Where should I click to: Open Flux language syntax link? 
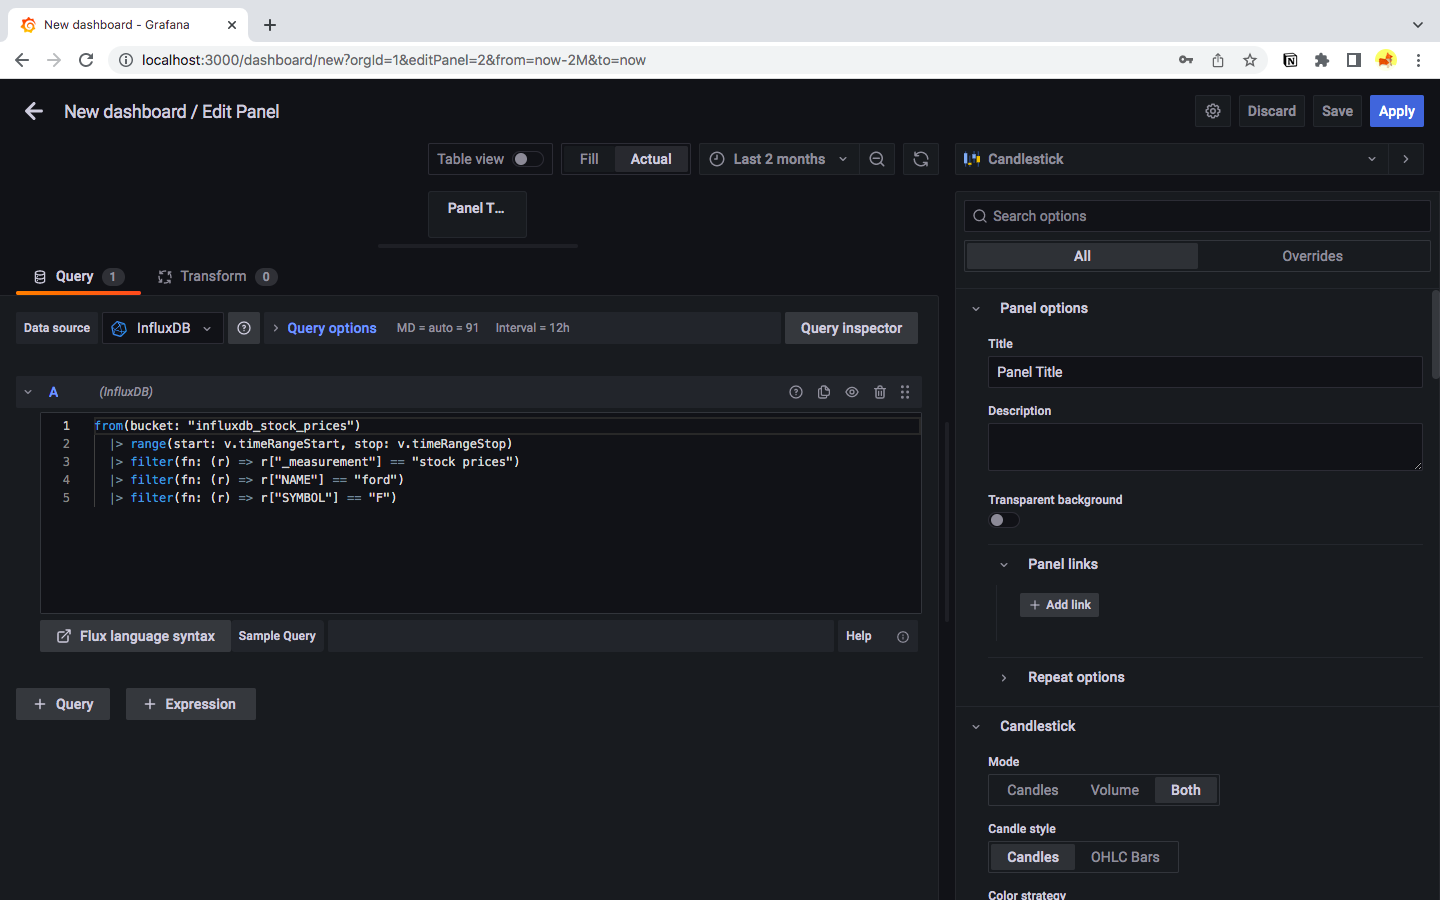[135, 636]
